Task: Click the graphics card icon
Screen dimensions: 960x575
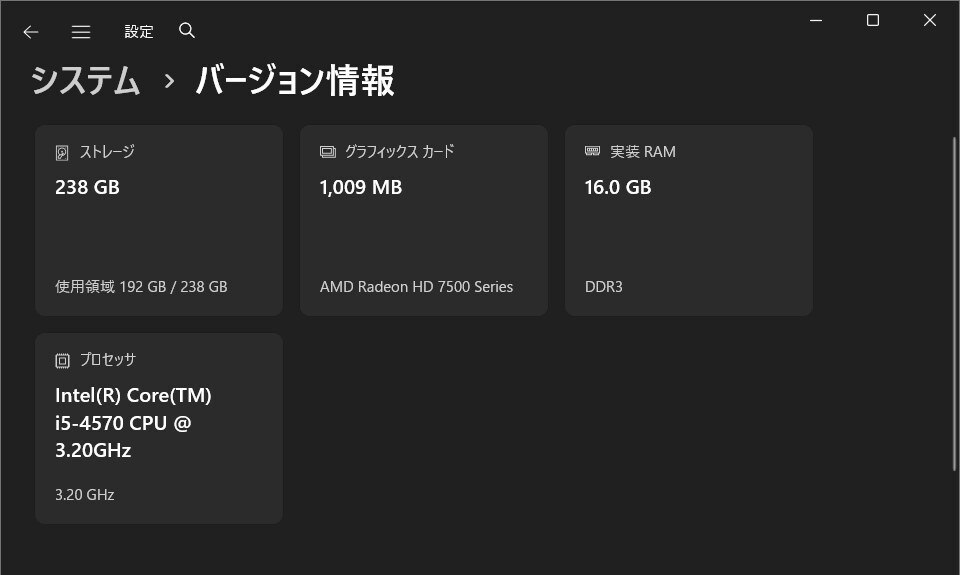Action: [x=328, y=152]
